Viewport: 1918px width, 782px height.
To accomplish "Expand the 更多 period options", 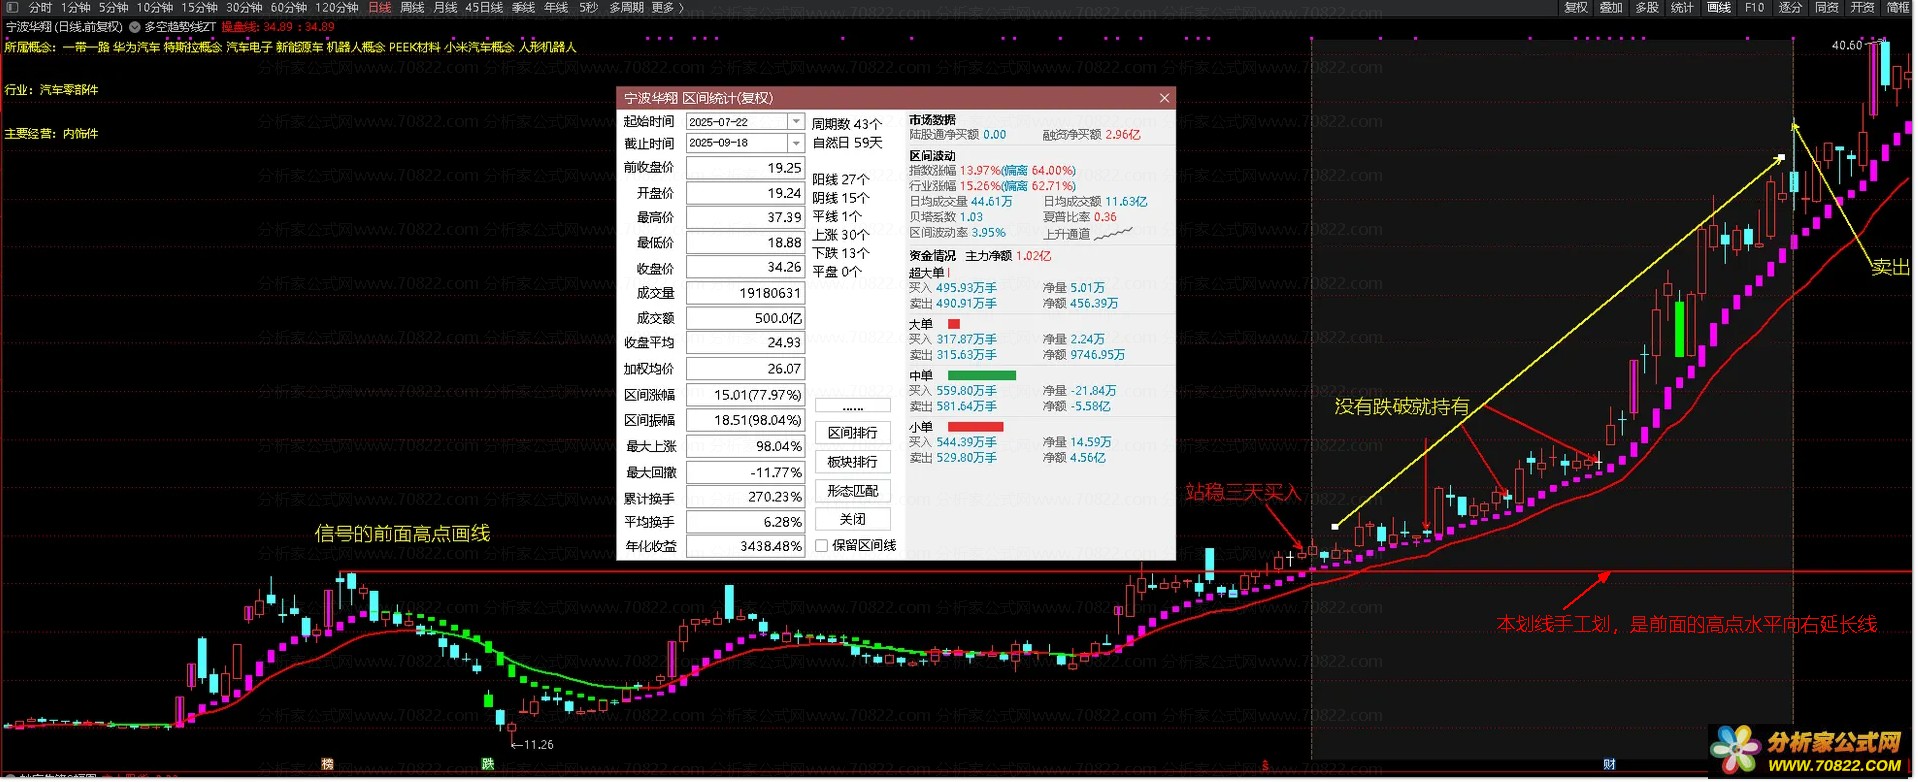I will (x=667, y=7).
